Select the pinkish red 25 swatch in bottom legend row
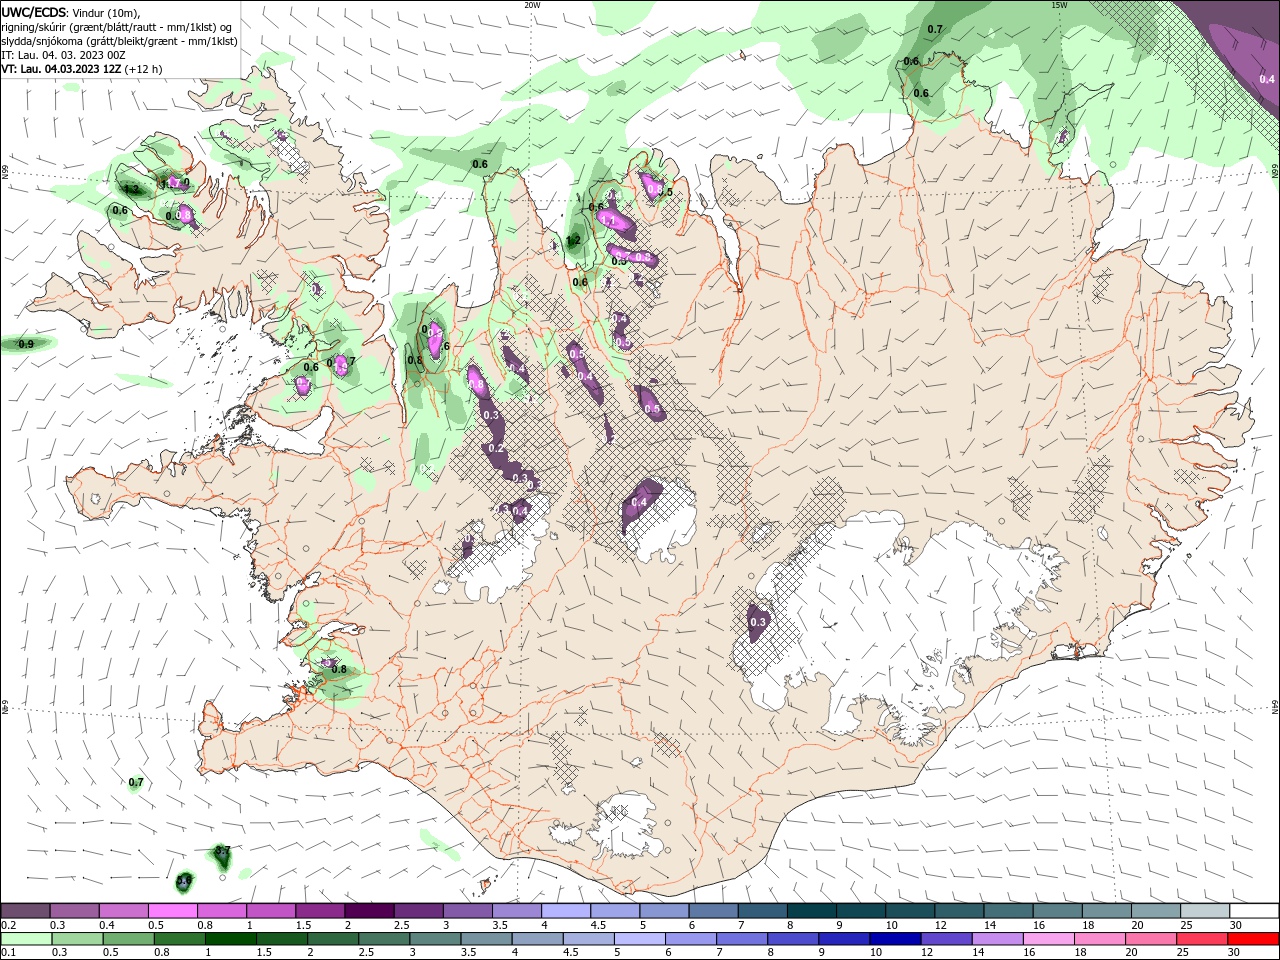This screenshot has width=1280, height=960. pos(1201,938)
